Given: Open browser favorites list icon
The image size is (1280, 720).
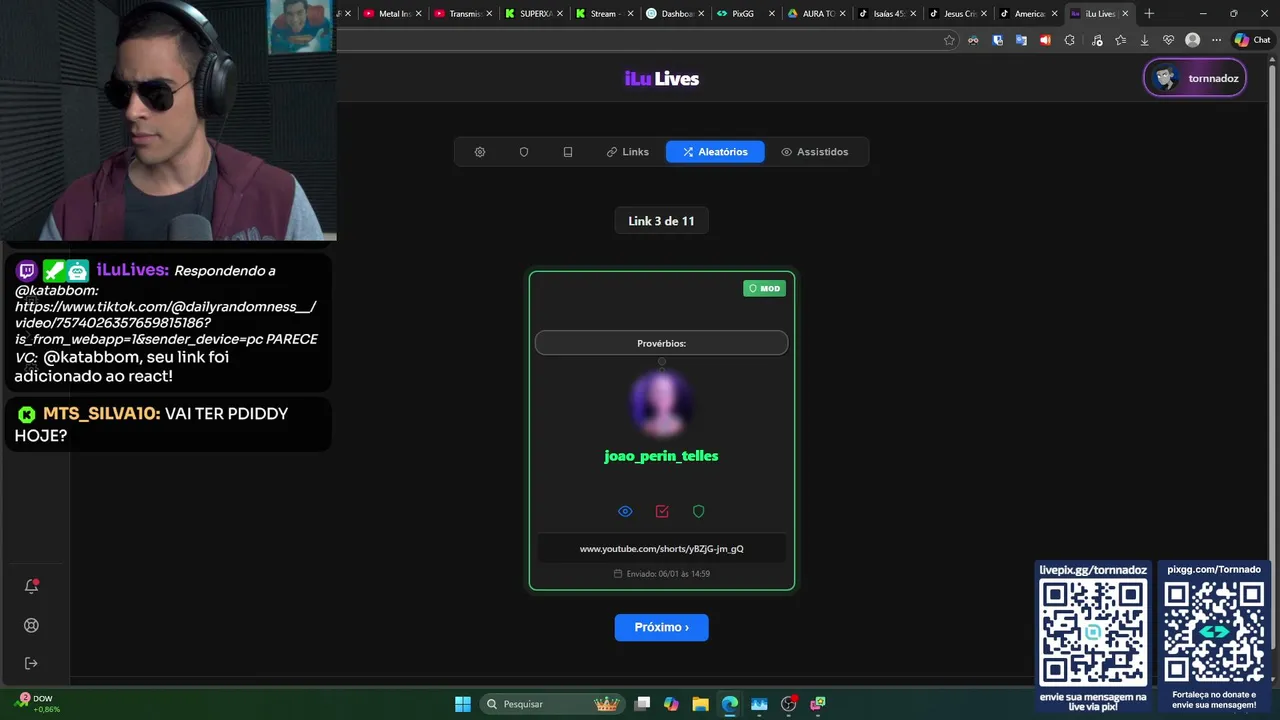Looking at the screenshot, I should 1120,40.
